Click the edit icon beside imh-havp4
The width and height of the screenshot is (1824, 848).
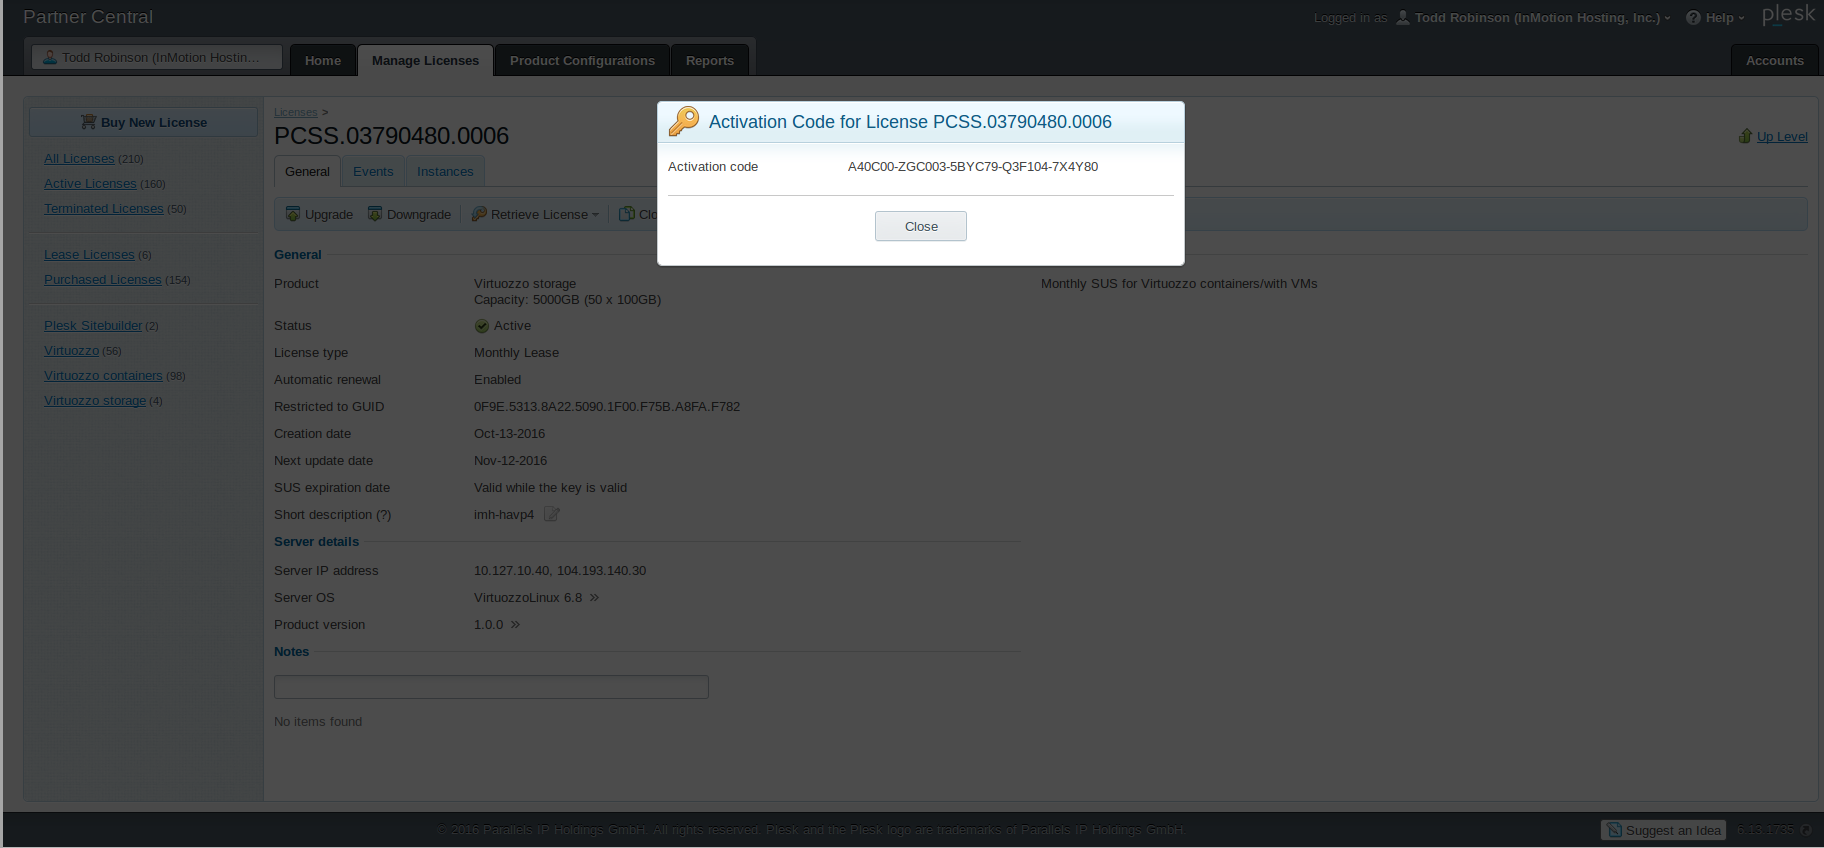tap(551, 515)
